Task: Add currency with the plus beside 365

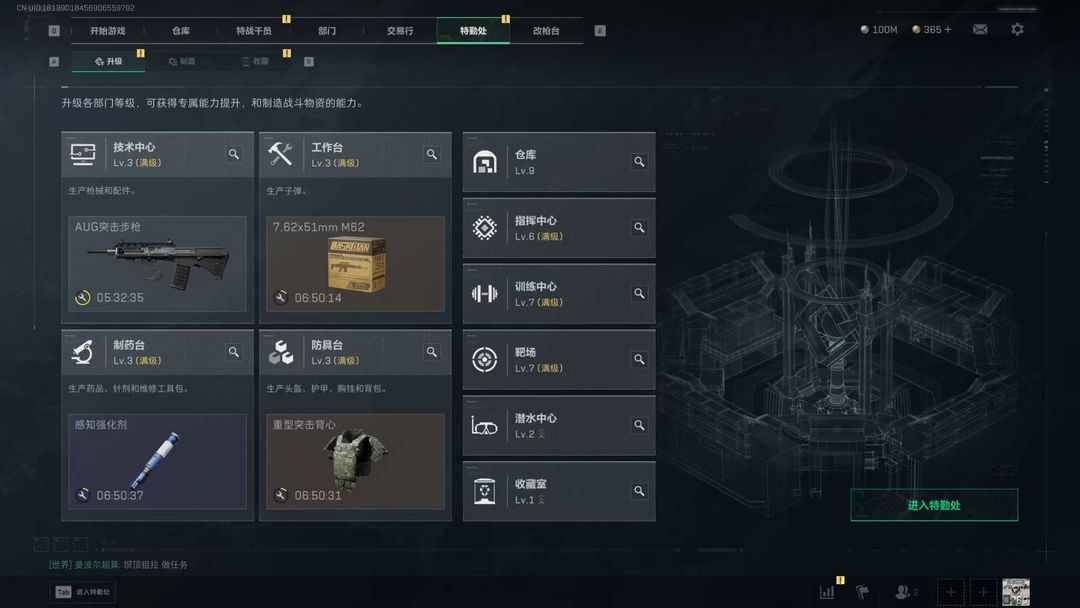Action: [x=948, y=30]
